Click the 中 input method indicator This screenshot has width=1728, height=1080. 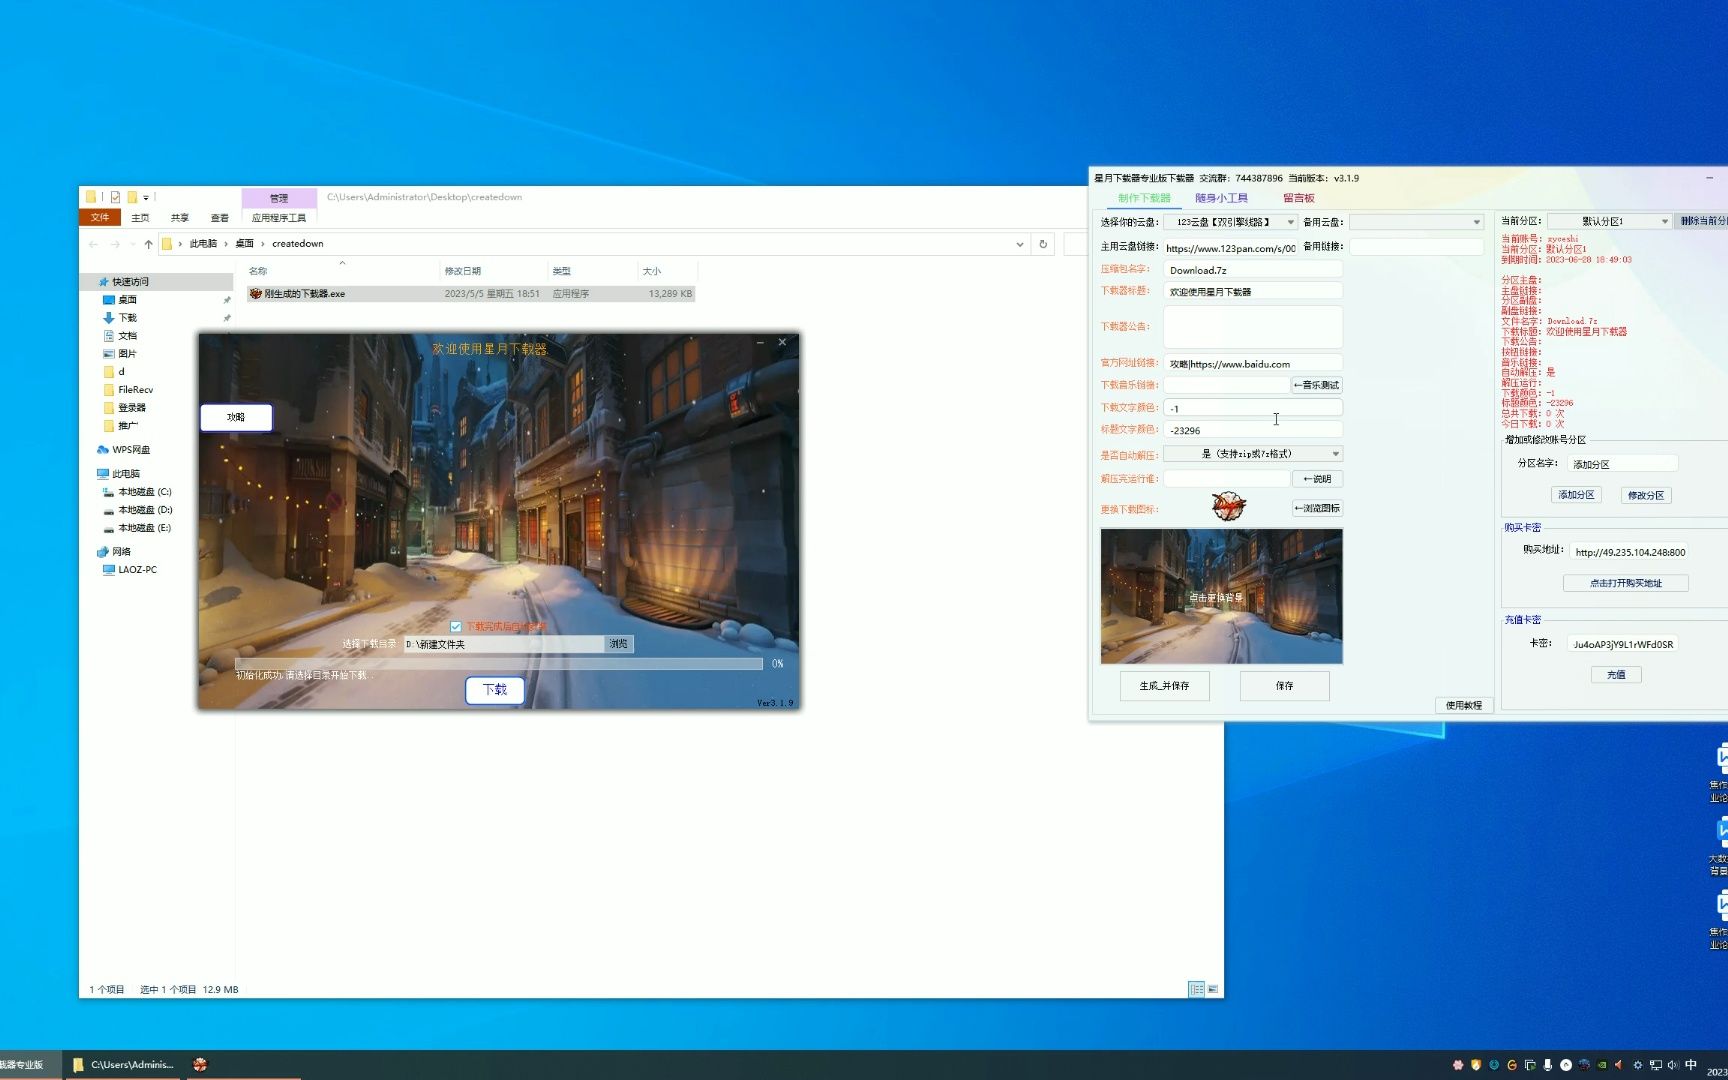[x=1691, y=1065]
